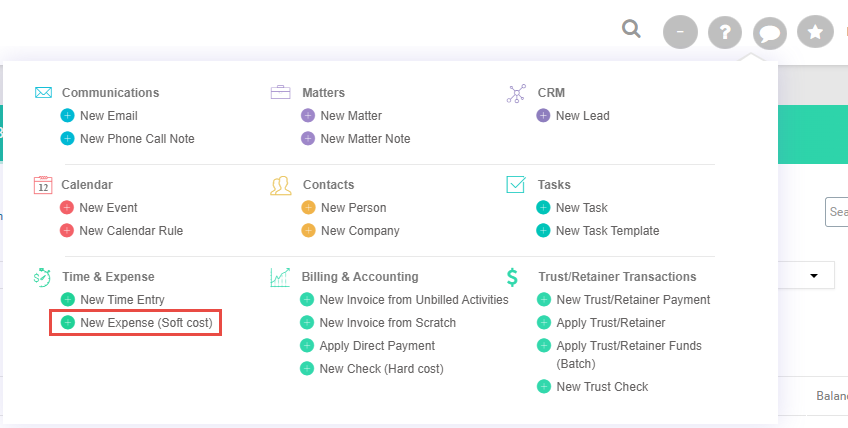The image size is (848, 428).
Task: Click the Trust/Retainer Transactions heading
Action: tap(617, 277)
